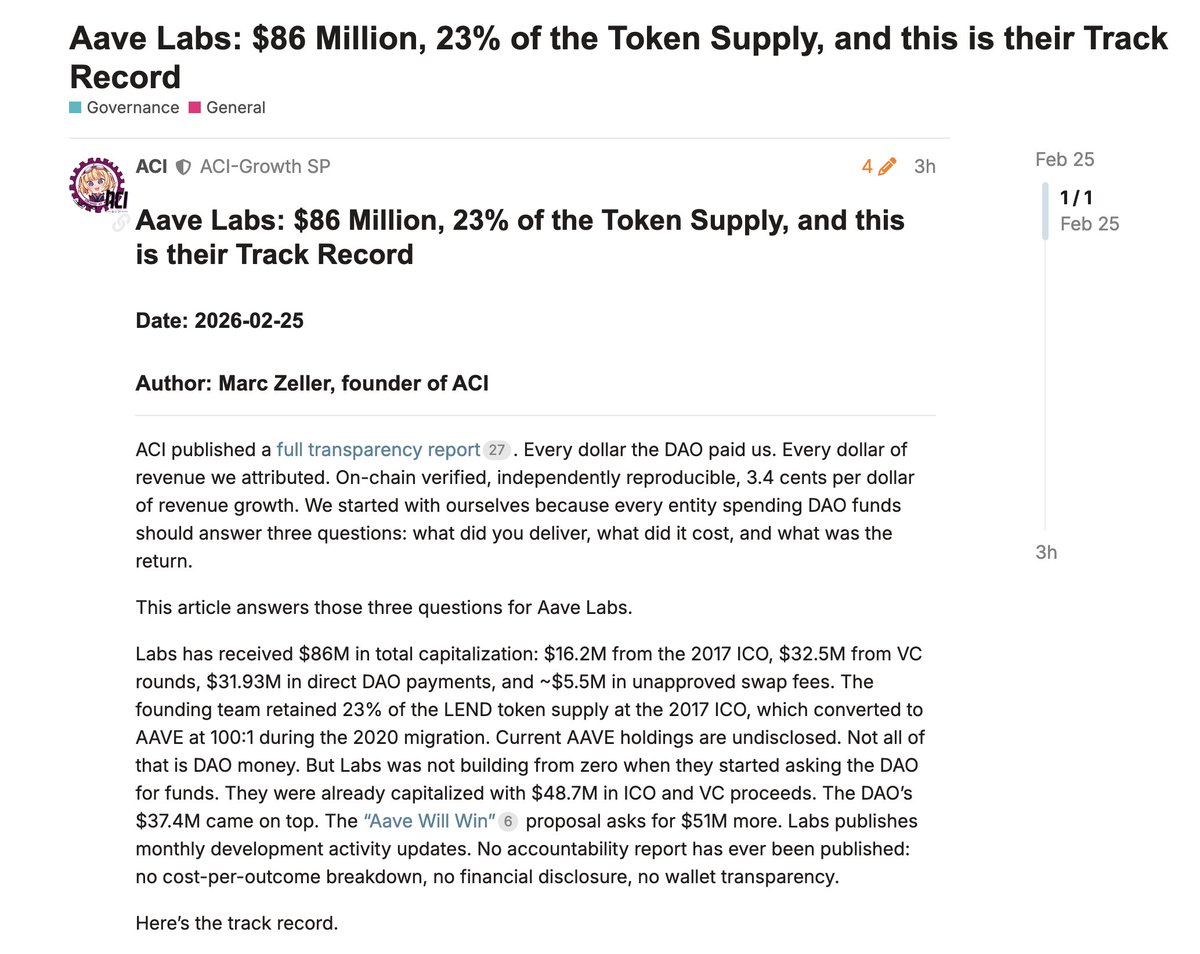The image size is (1200, 954).
Task: Open the "Aave Will Win" proposal link
Action: click(427, 822)
